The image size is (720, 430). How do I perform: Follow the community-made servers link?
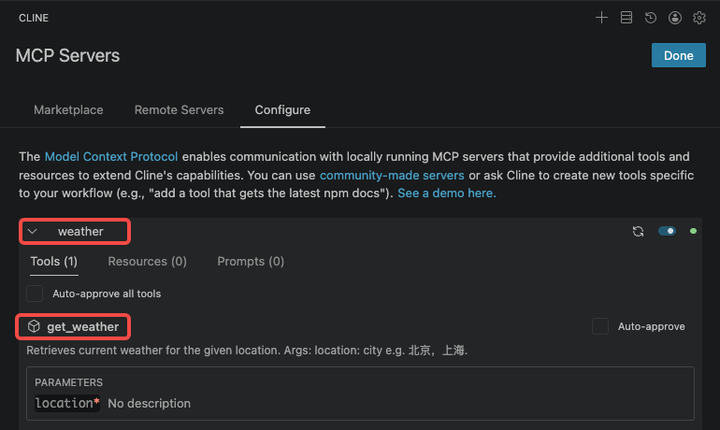(x=392, y=175)
